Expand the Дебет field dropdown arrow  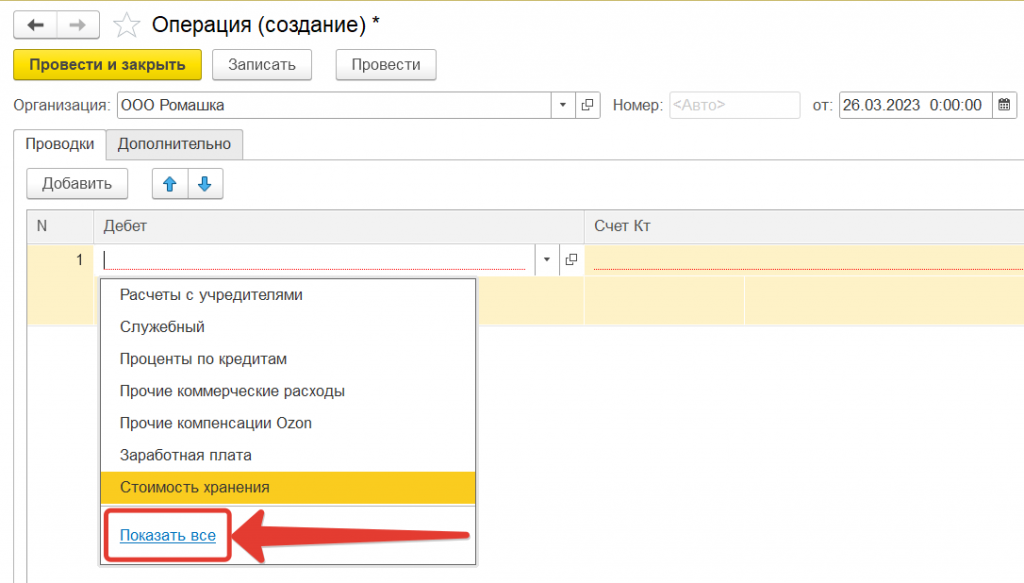pyautogui.click(x=547, y=260)
